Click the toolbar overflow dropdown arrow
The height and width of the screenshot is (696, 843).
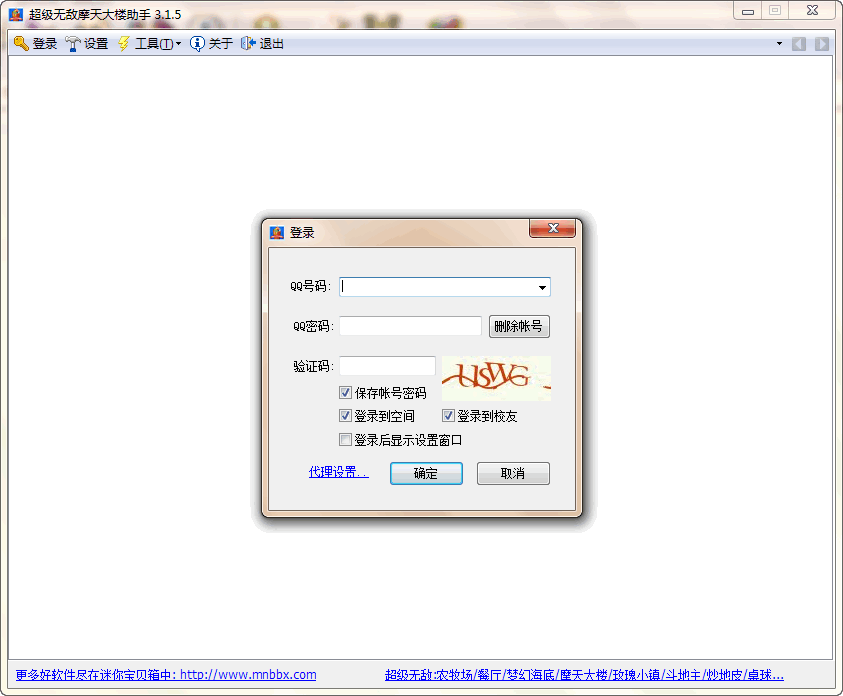[x=779, y=43]
